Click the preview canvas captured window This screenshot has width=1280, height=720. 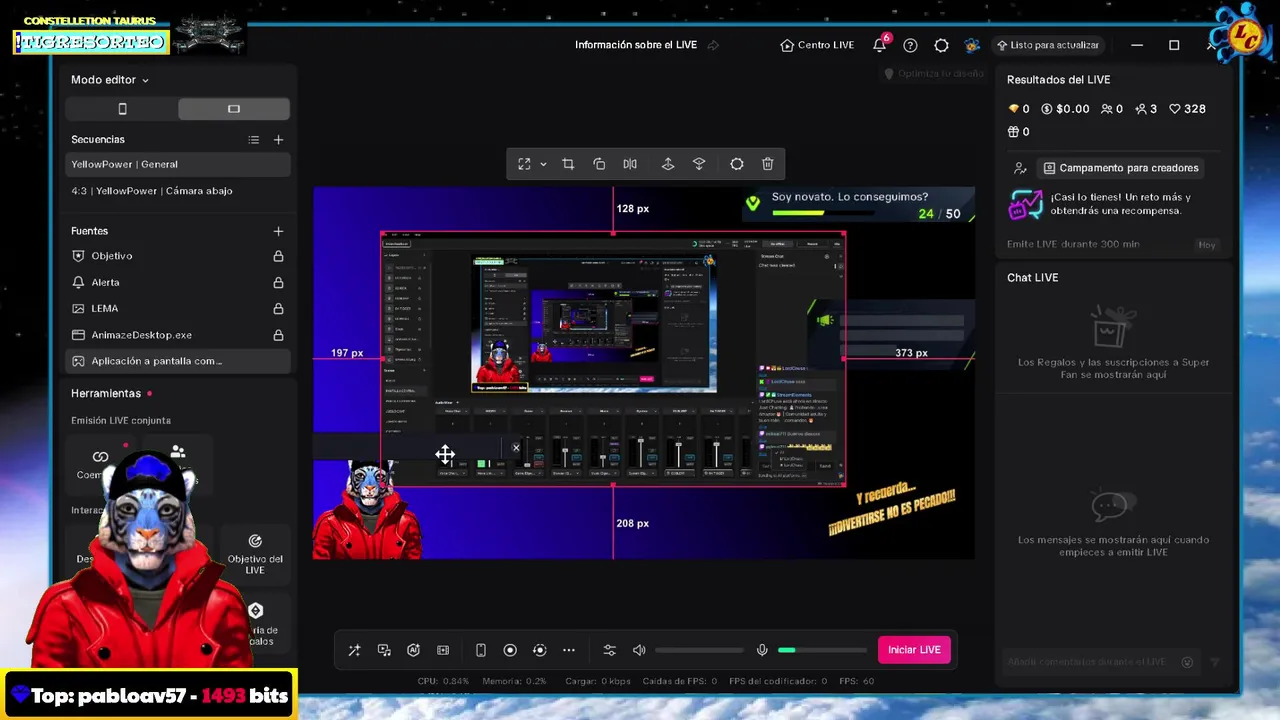coord(613,360)
